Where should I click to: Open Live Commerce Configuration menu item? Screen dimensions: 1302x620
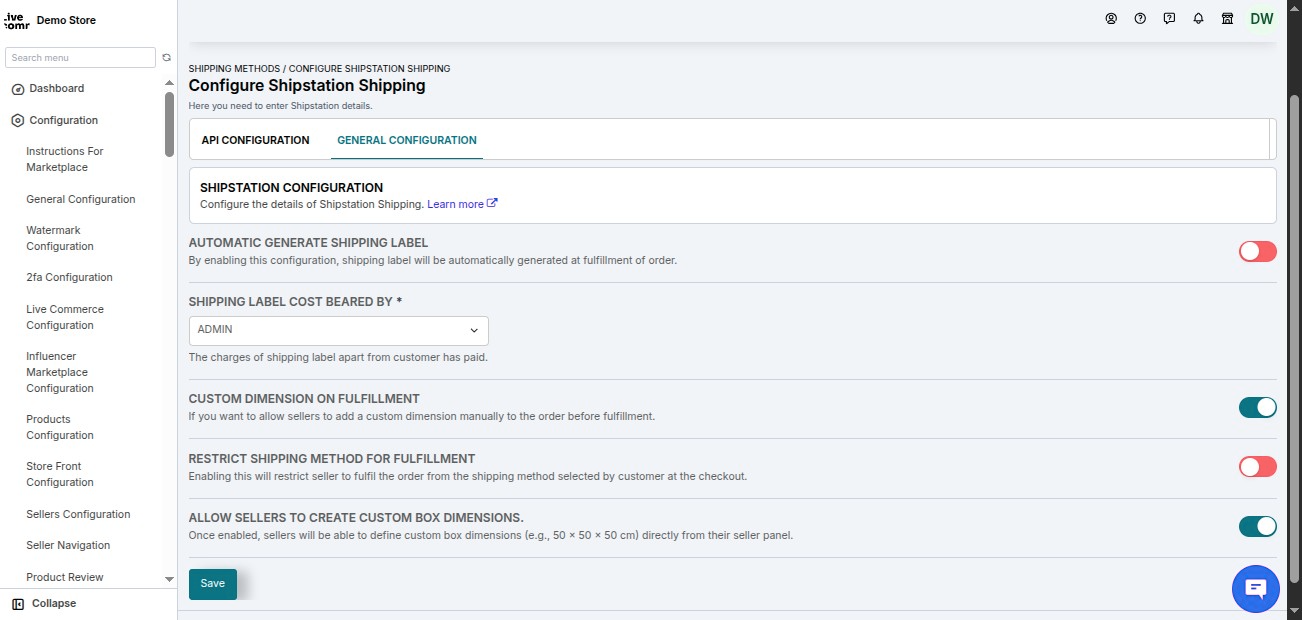tap(65, 318)
